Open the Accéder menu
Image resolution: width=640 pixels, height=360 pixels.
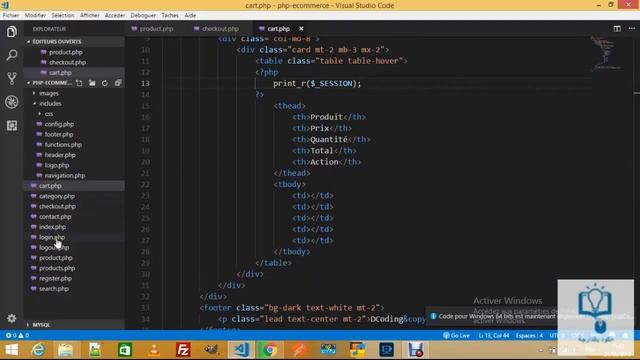[x=115, y=15]
